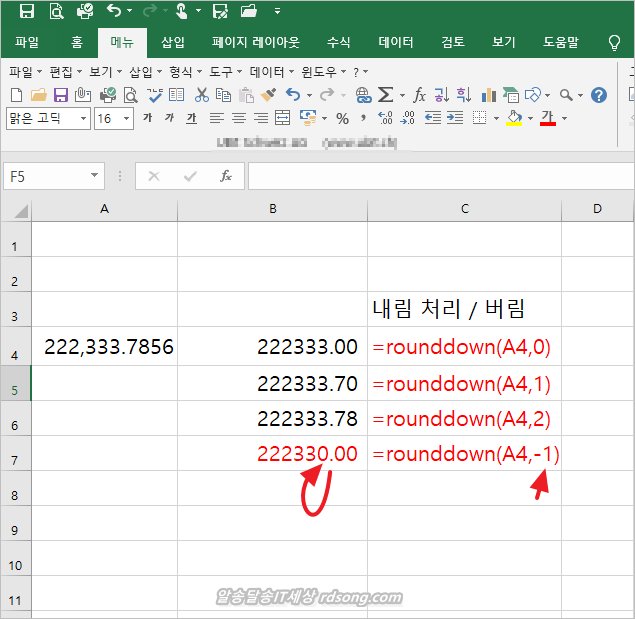Expand the Name Box dropdown arrow
635x619 pixels.
click(x=95, y=175)
